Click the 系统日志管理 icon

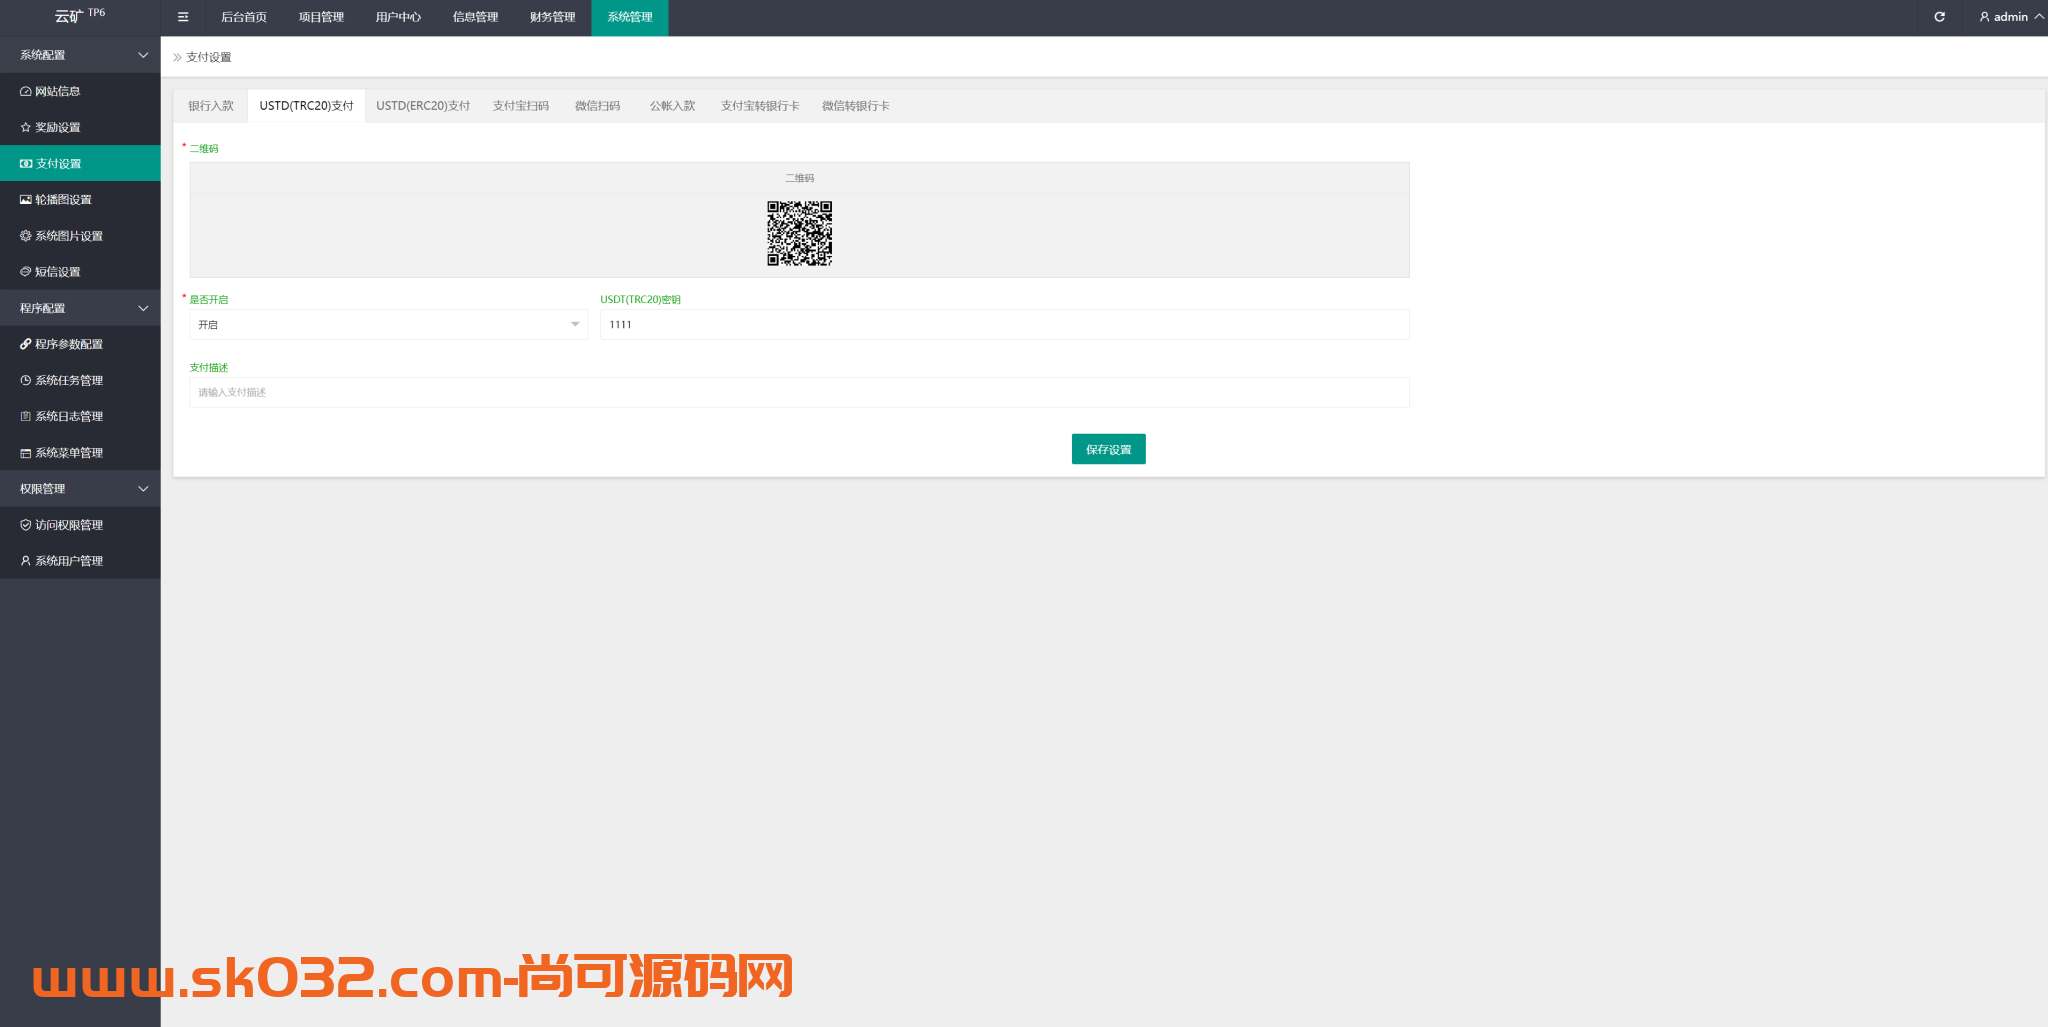26,416
